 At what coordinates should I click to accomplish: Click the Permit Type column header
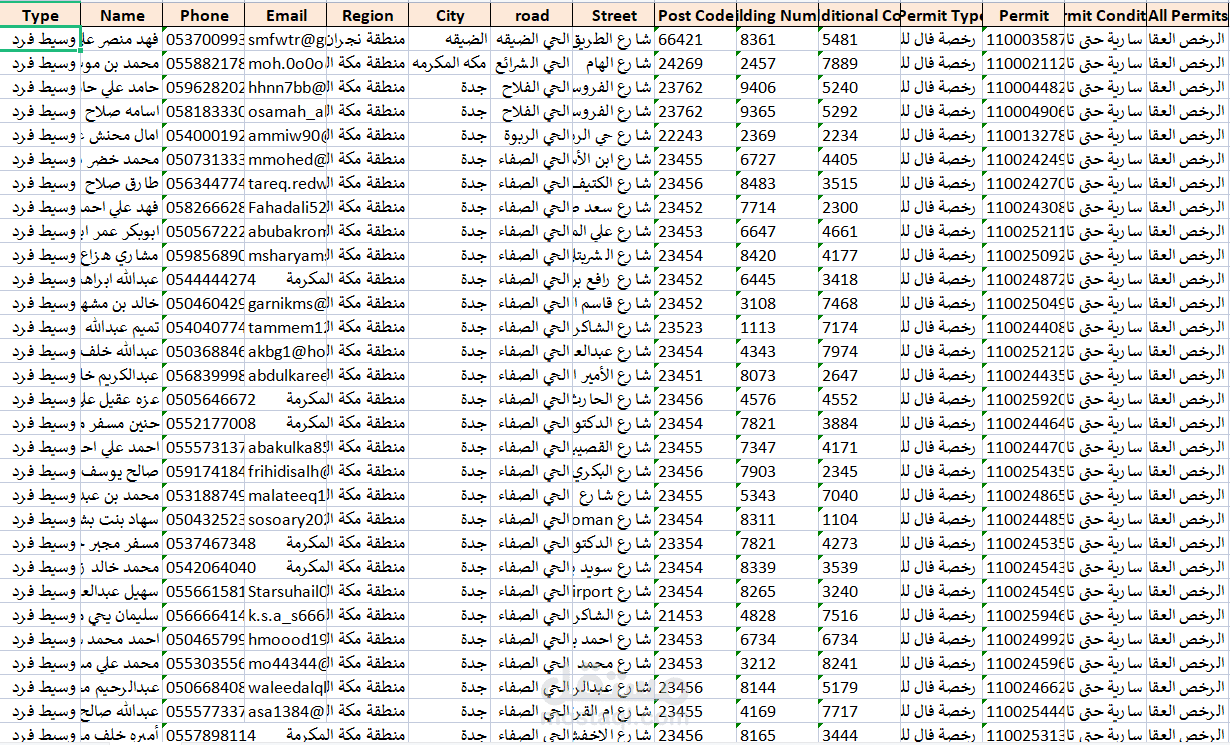pos(942,15)
